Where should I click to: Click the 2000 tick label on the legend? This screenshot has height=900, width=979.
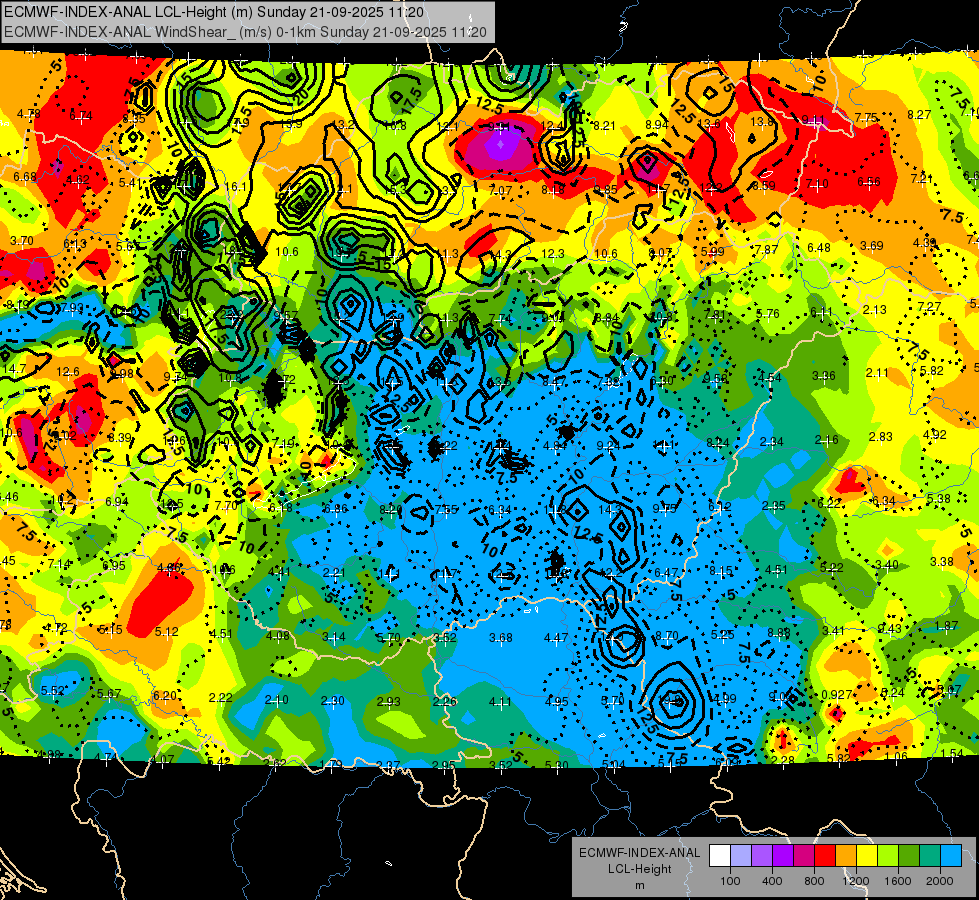click(x=939, y=880)
